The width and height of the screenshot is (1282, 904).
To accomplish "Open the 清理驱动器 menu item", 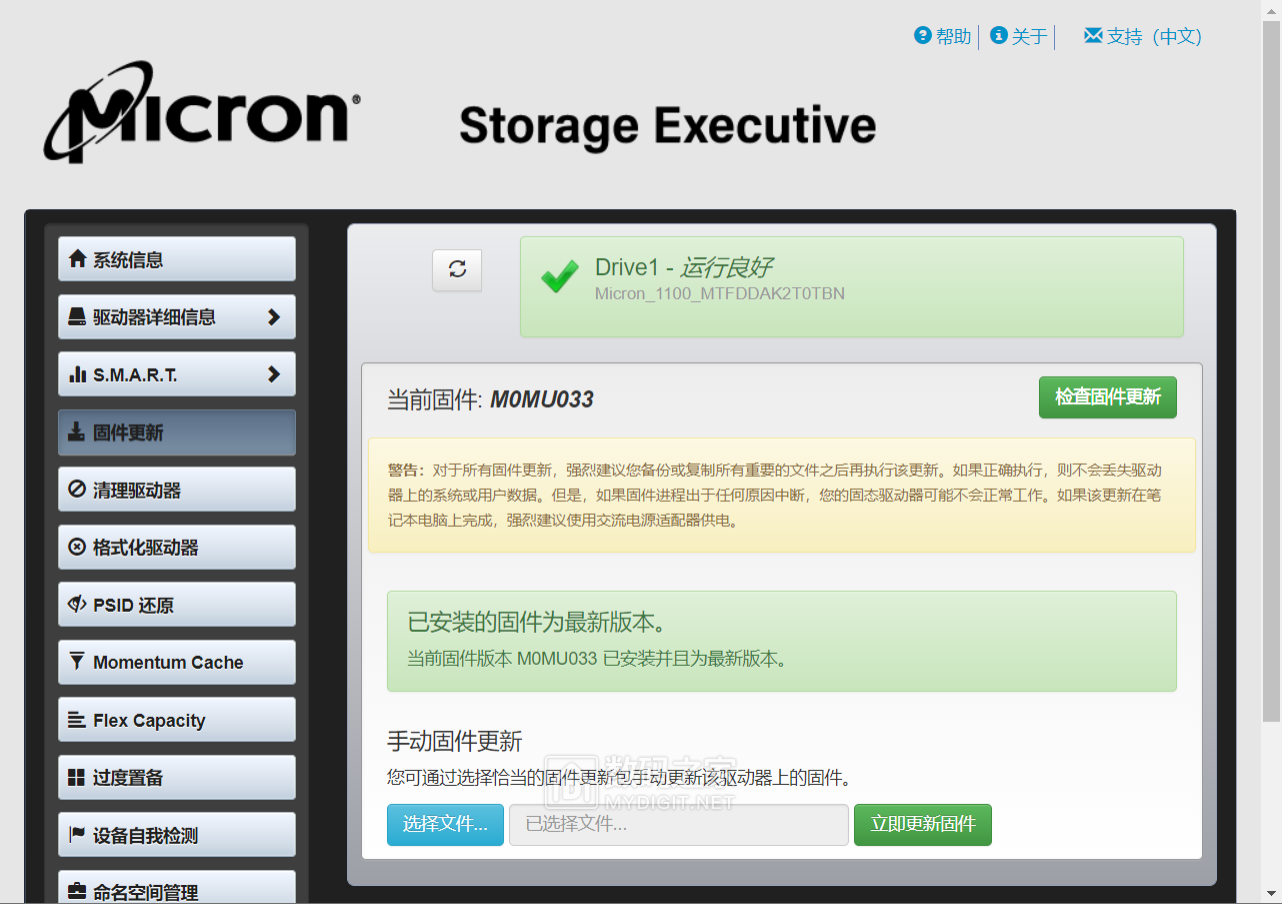I will [177, 490].
